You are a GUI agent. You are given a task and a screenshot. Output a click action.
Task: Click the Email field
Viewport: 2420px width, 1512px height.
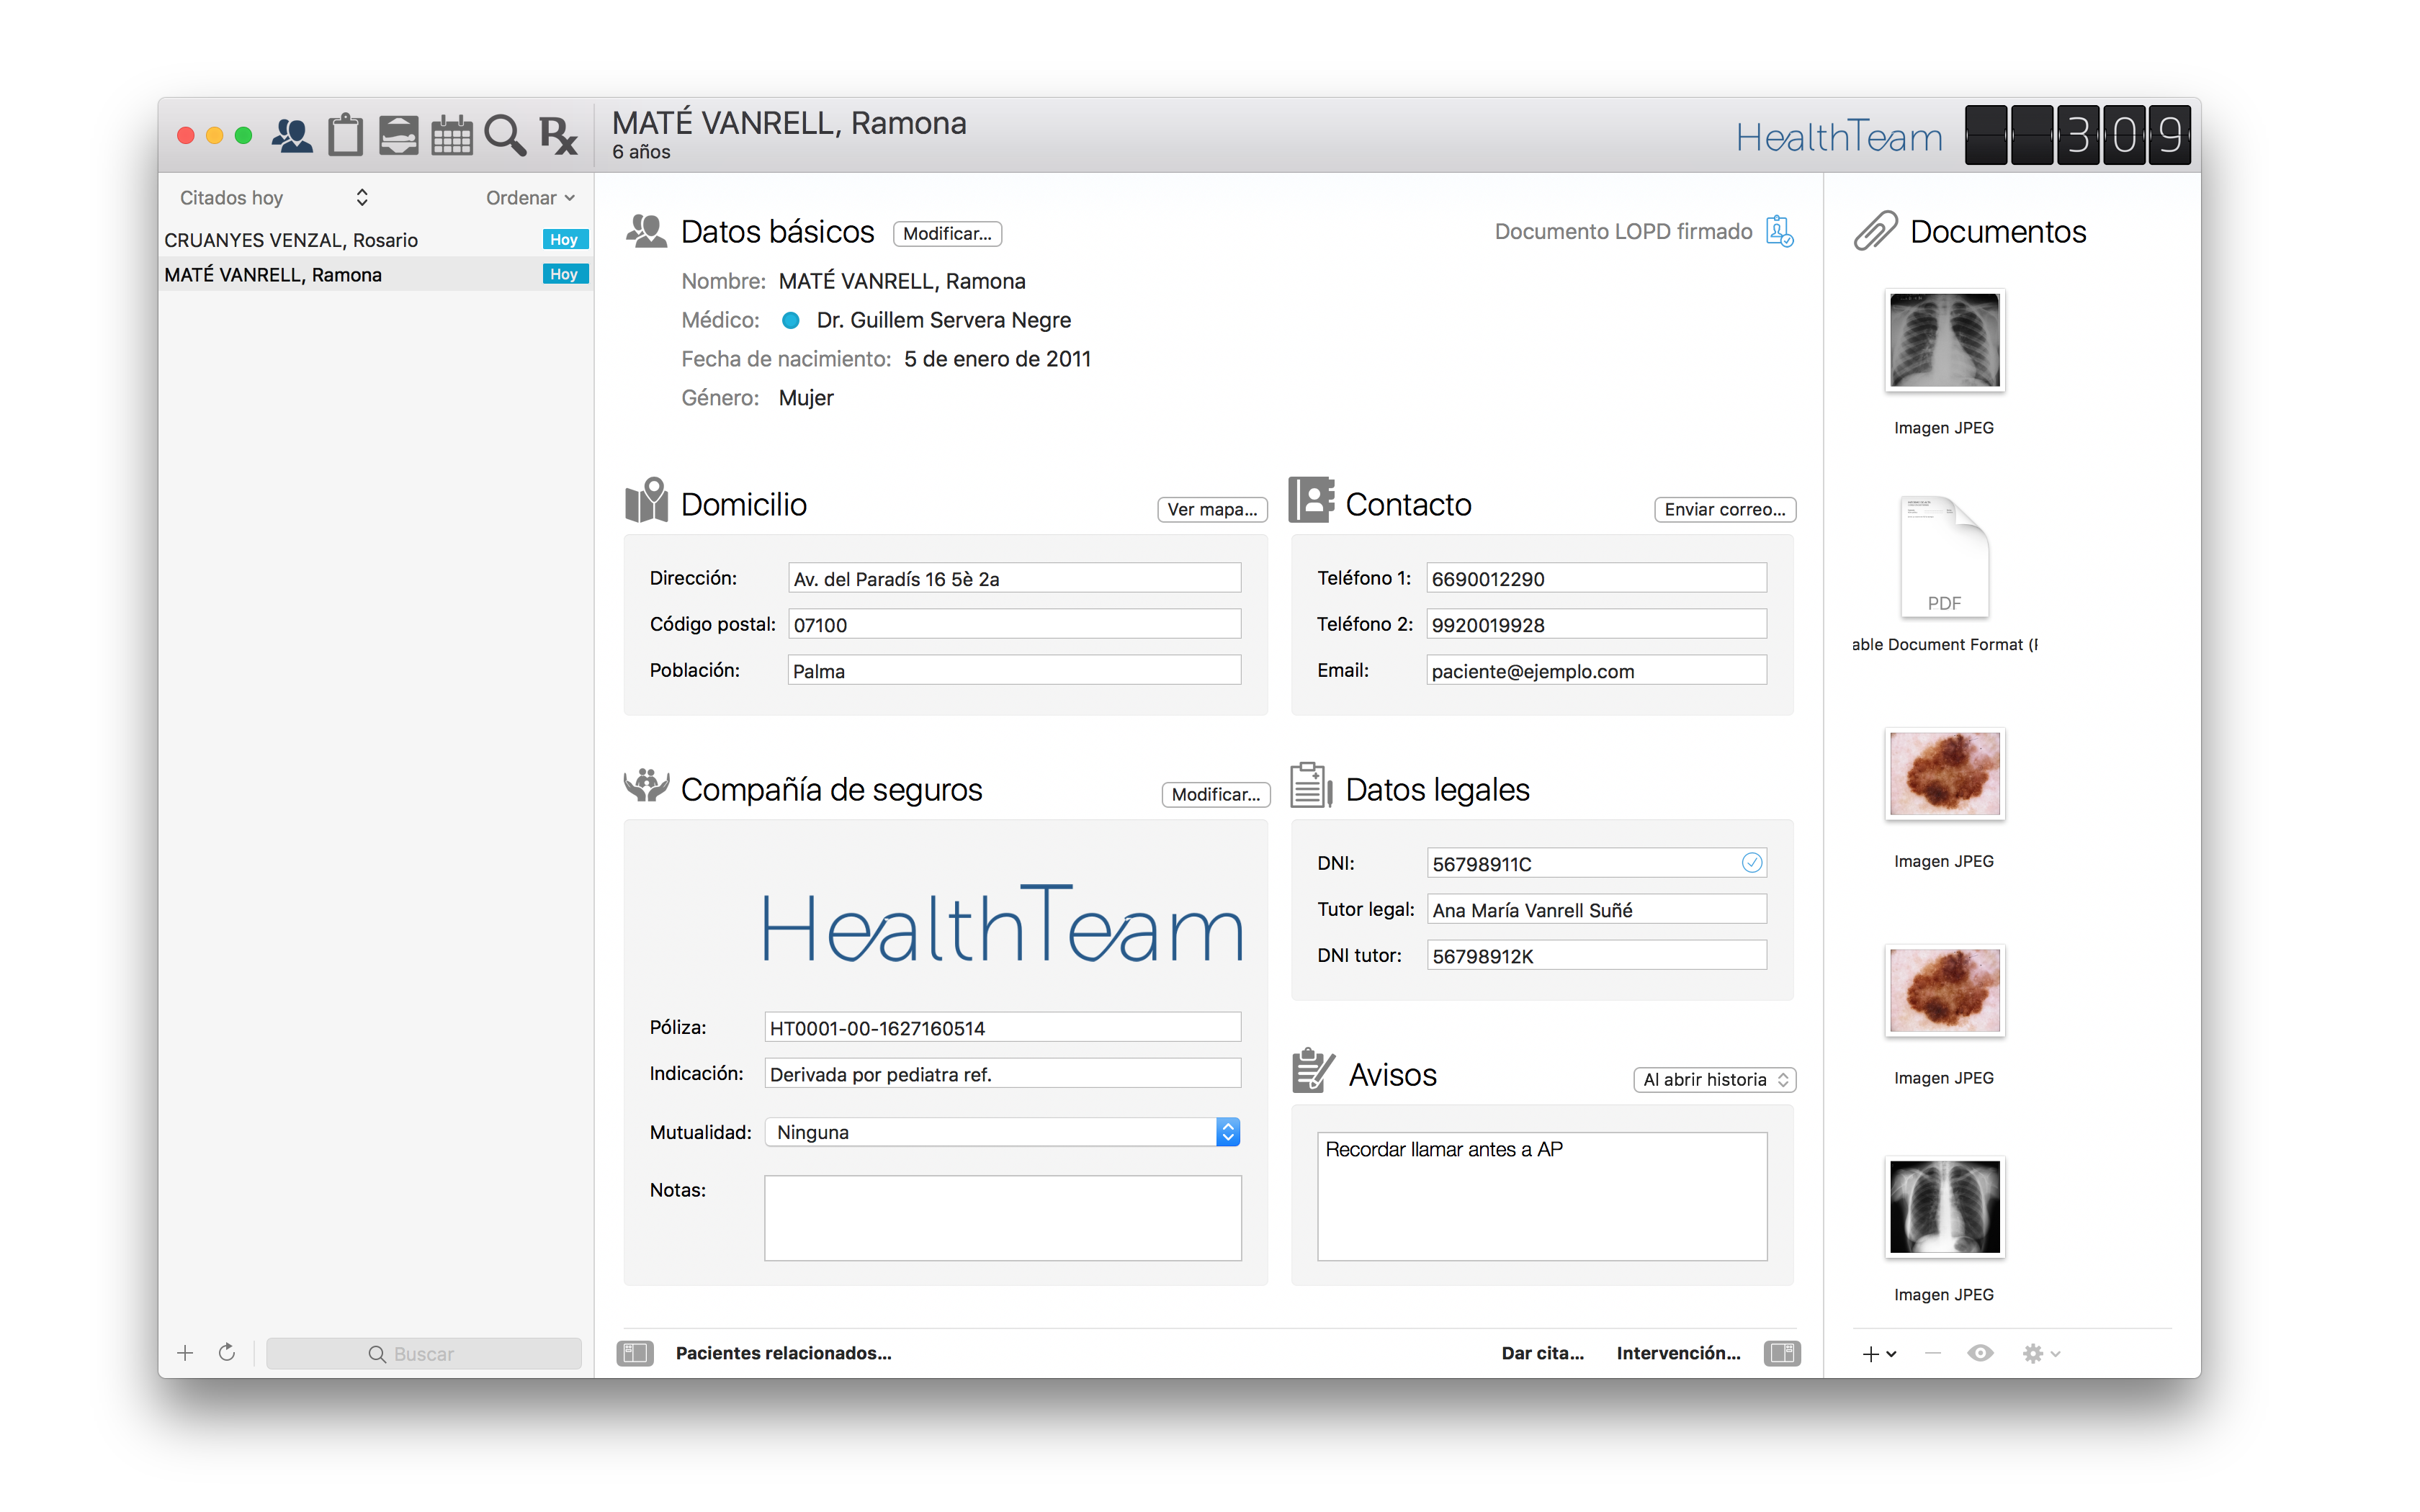1596,670
